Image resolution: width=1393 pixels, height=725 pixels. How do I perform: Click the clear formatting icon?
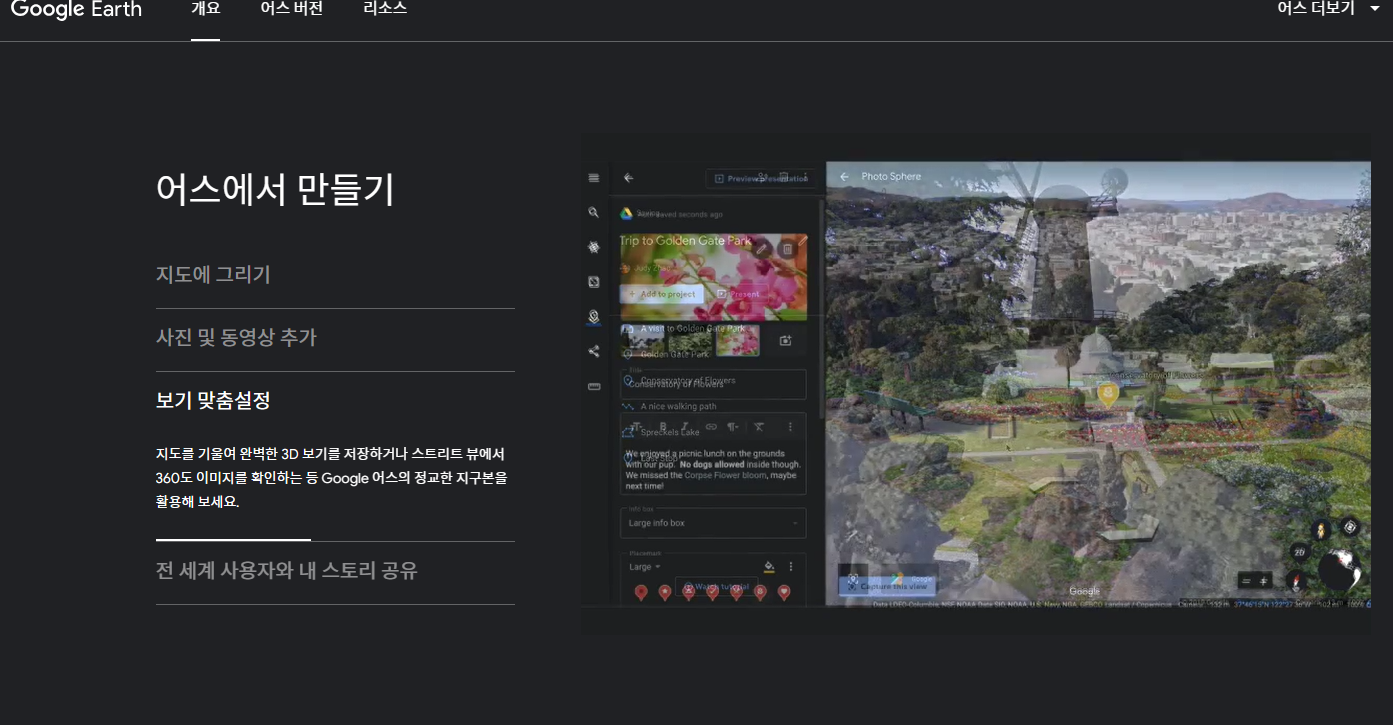click(759, 427)
